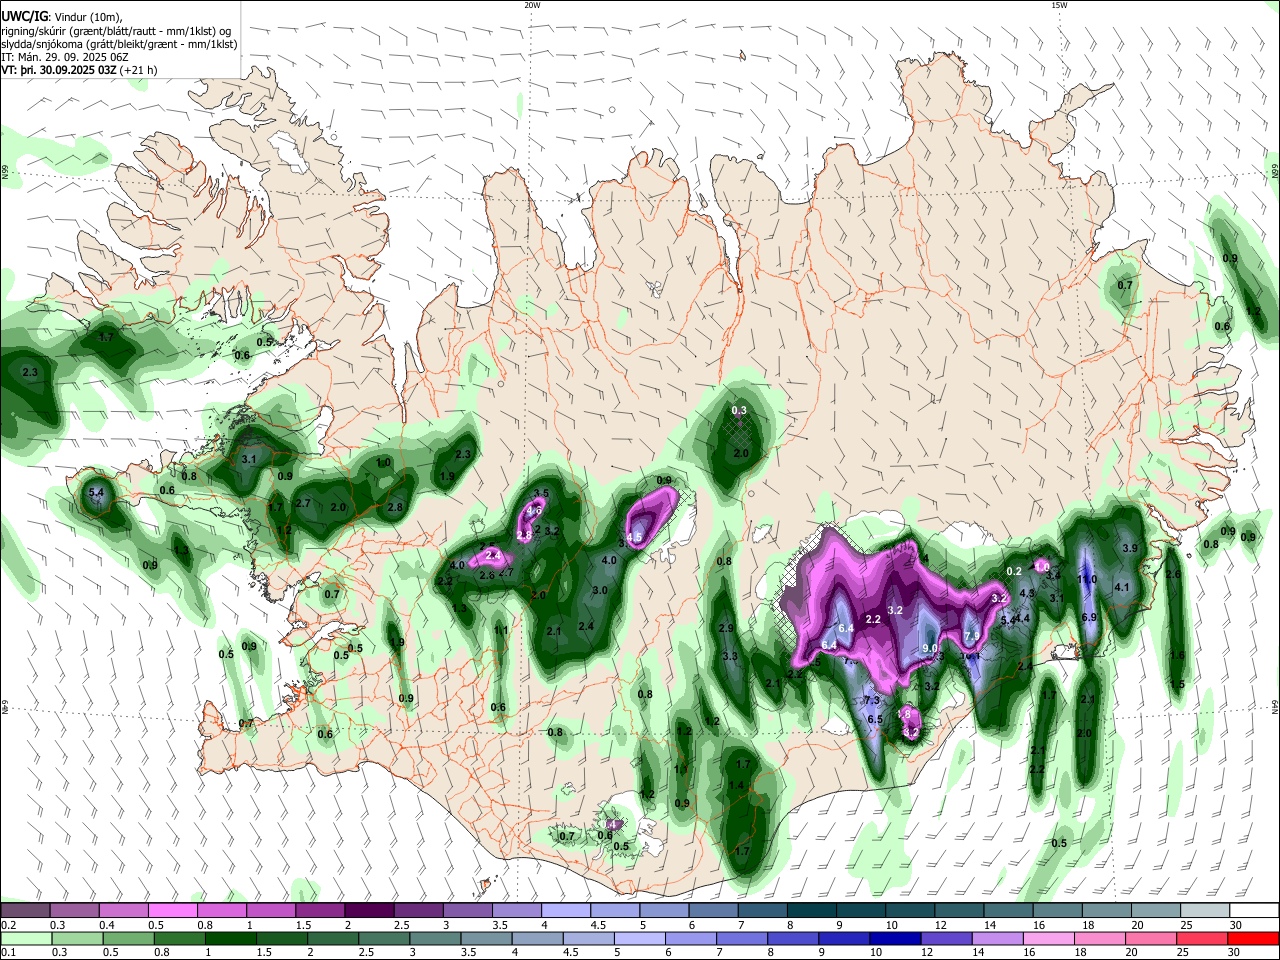
Task: Click the map precipitation value '6.5'
Action: (875, 720)
